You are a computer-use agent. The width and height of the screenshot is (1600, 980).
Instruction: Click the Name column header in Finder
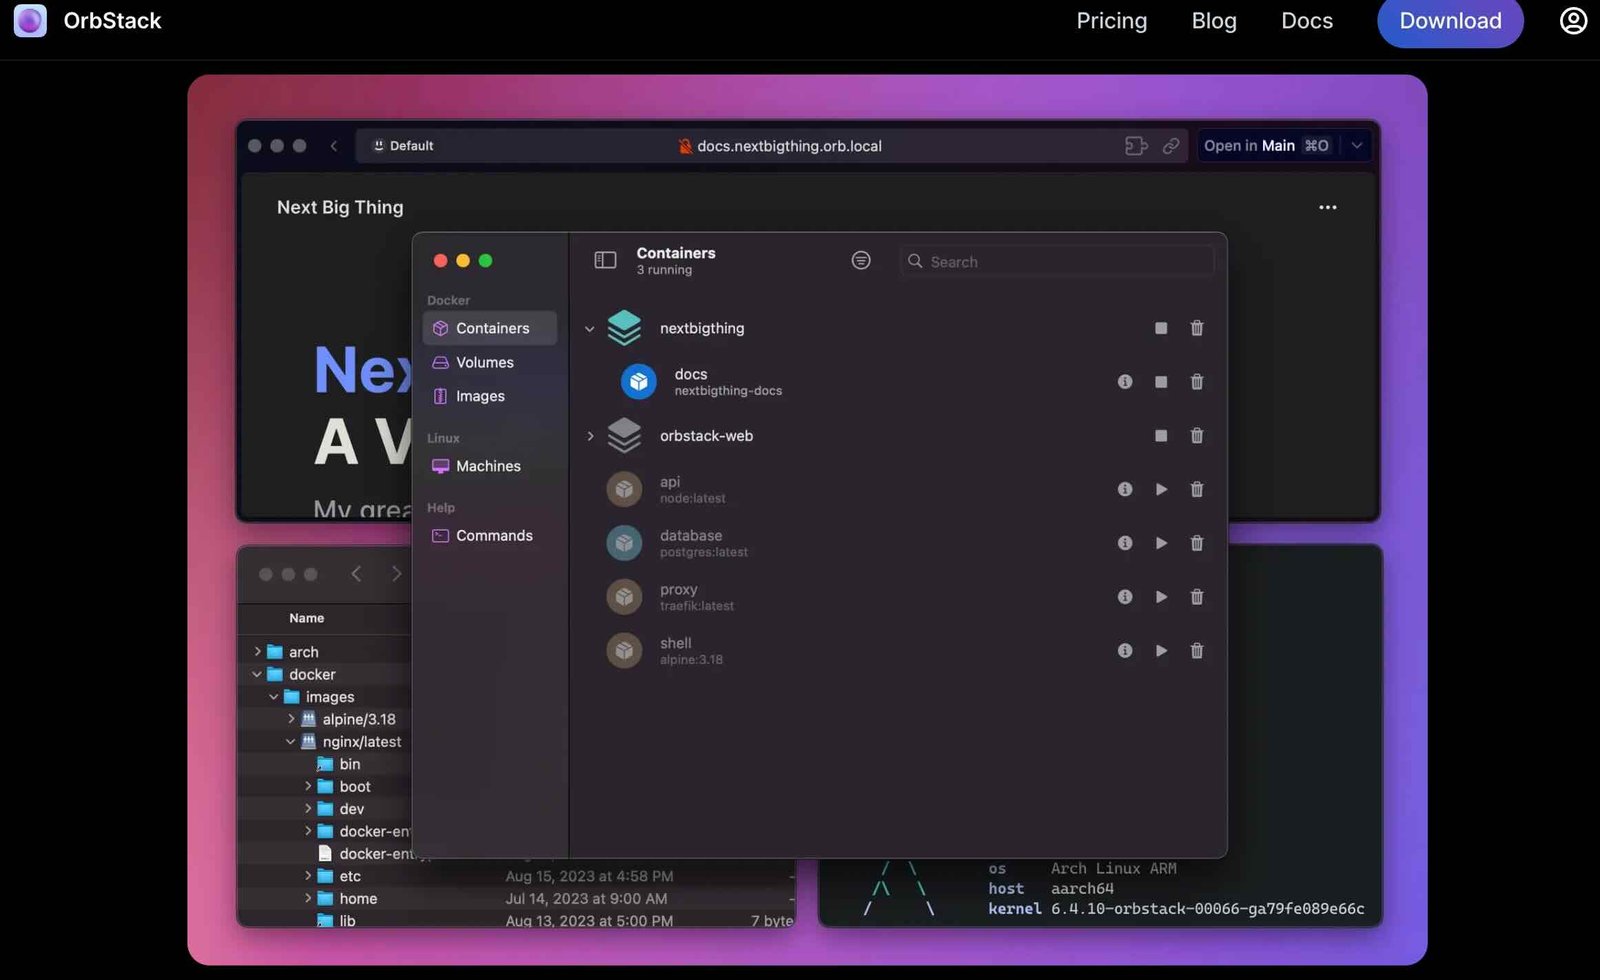point(306,618)
